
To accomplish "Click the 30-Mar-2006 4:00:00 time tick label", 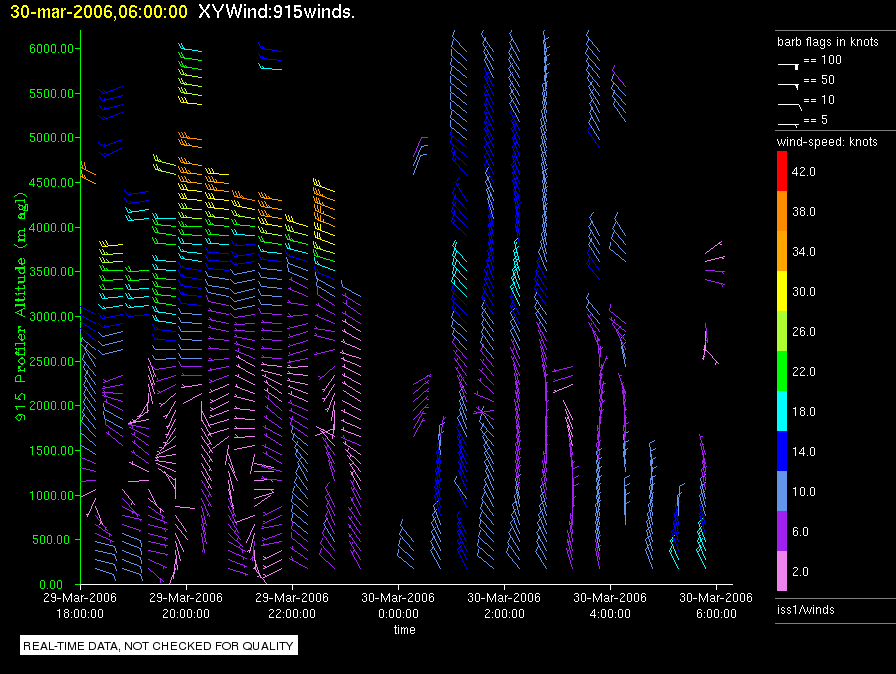I will (x=609, y=606).
